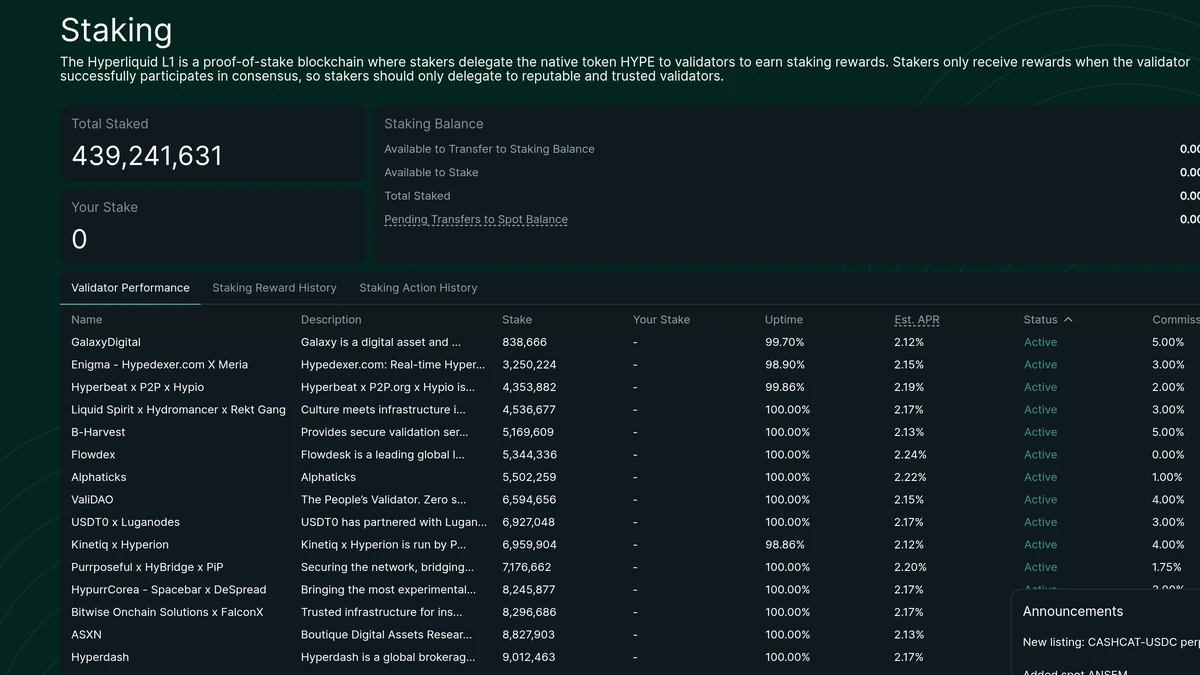Sort validators by Stake column header
The width and height of the screenshot is (1200, 675).
point(517,320)
